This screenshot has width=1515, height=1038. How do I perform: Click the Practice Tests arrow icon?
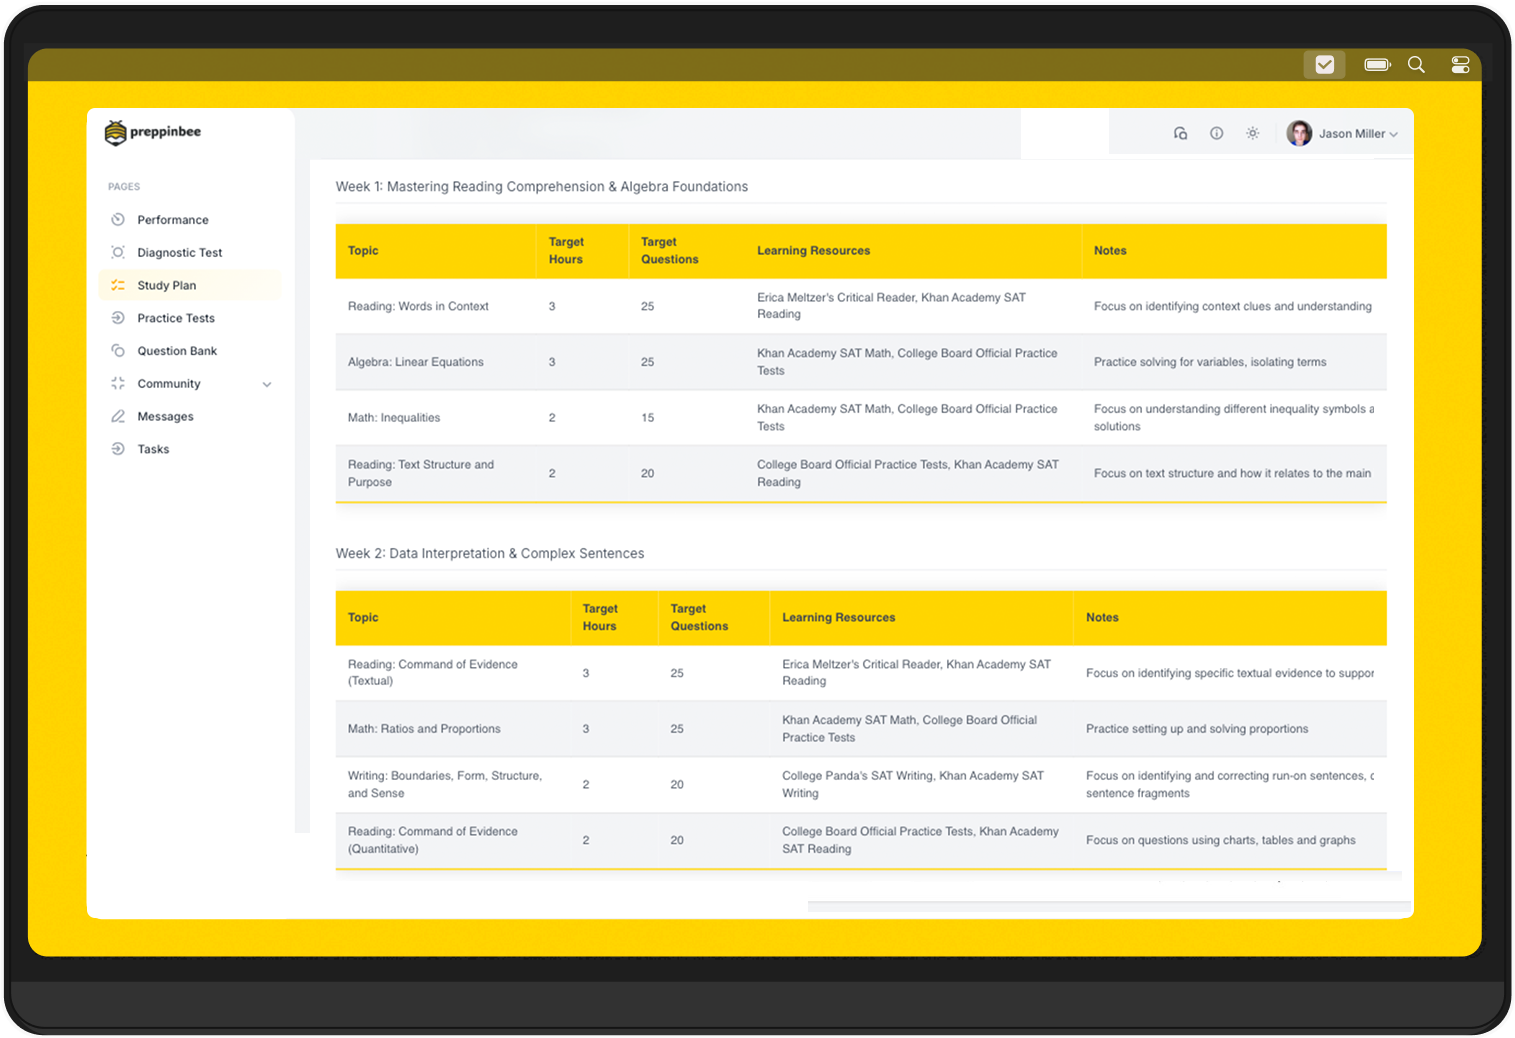[118, 318]
